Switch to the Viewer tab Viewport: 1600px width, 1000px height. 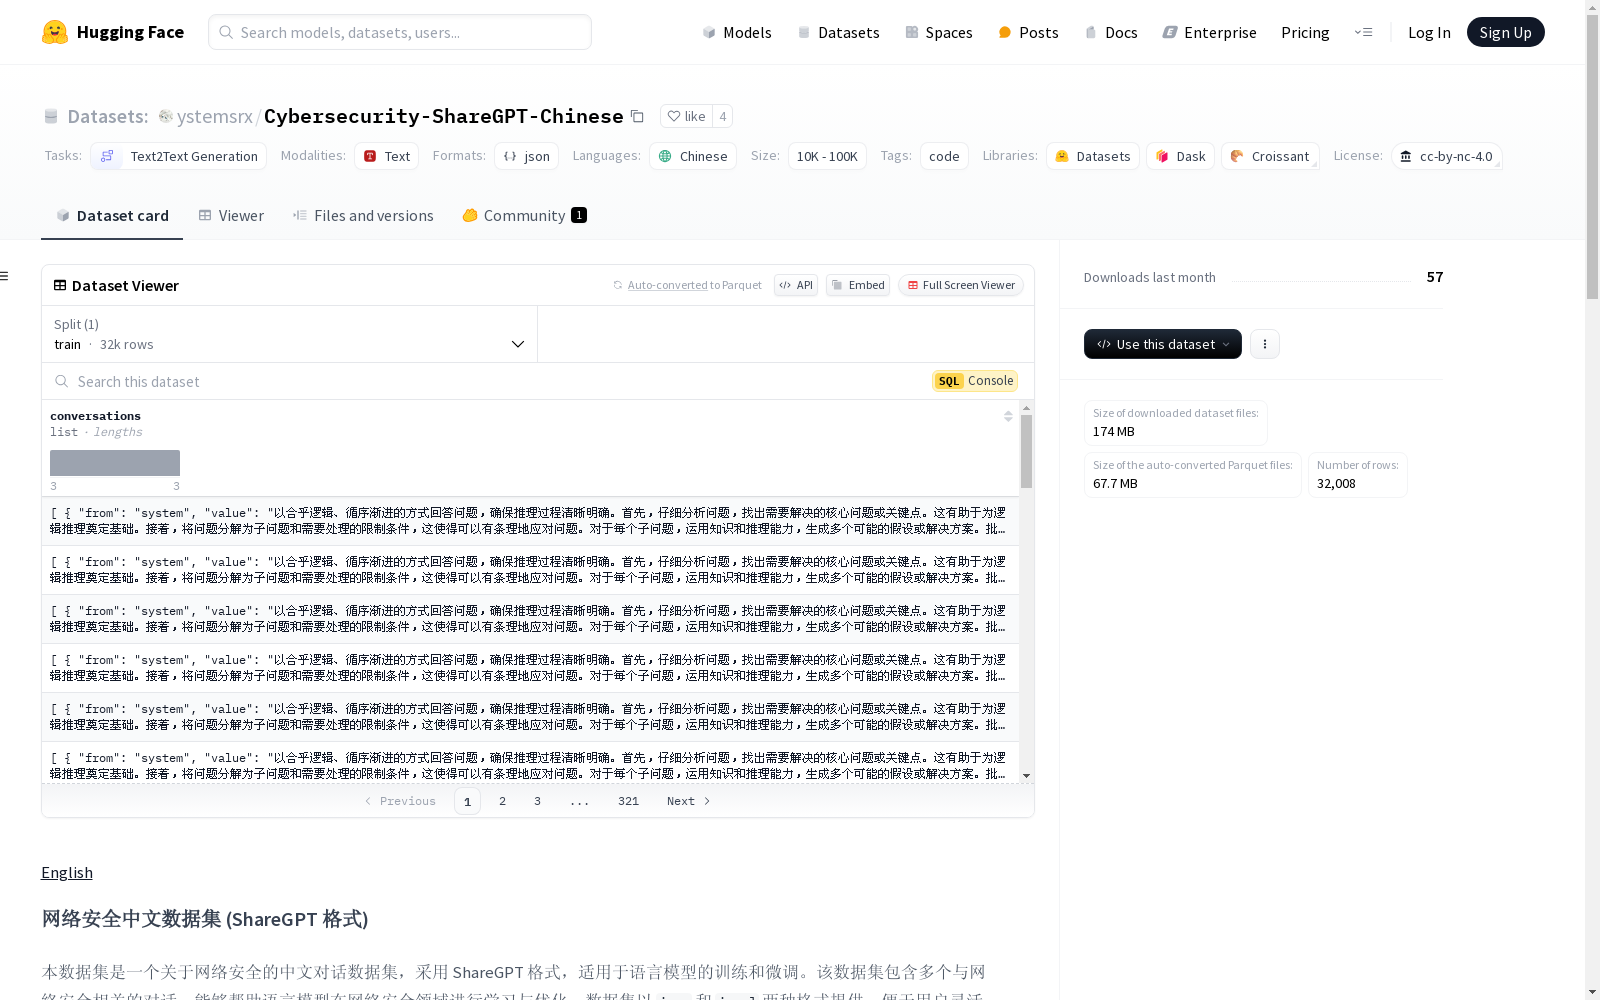click(x=231, y=216)
